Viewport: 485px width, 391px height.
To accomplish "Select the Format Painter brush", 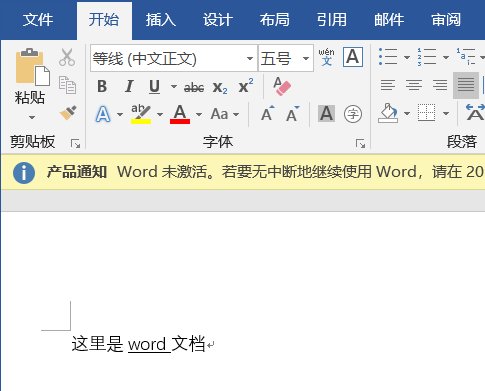I will 68,113.
